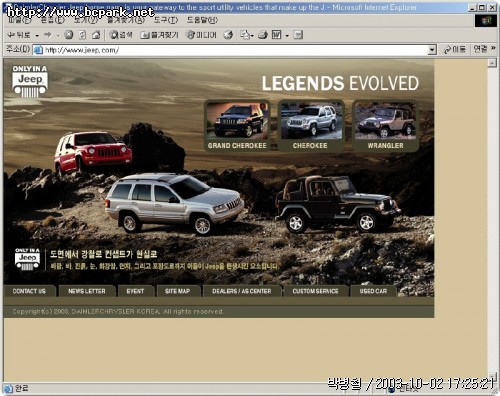This screenshot has height=396, width=500.
Task: Click the silver Grand Cherokee in the photo
Action: tap(174, 203)
